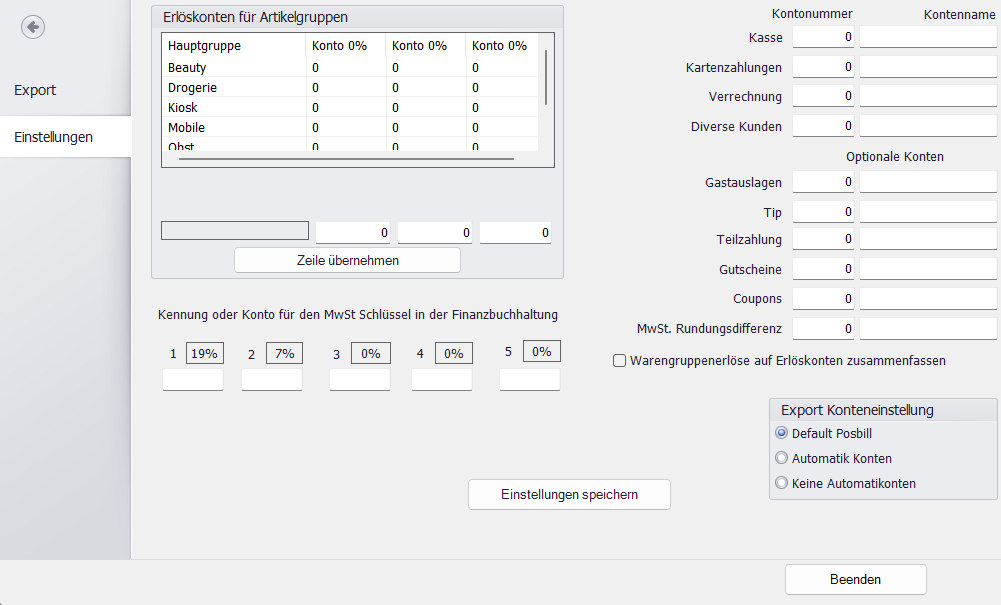
Task: Select Keine Automatikonten radio option
Action: click(782, 483)
